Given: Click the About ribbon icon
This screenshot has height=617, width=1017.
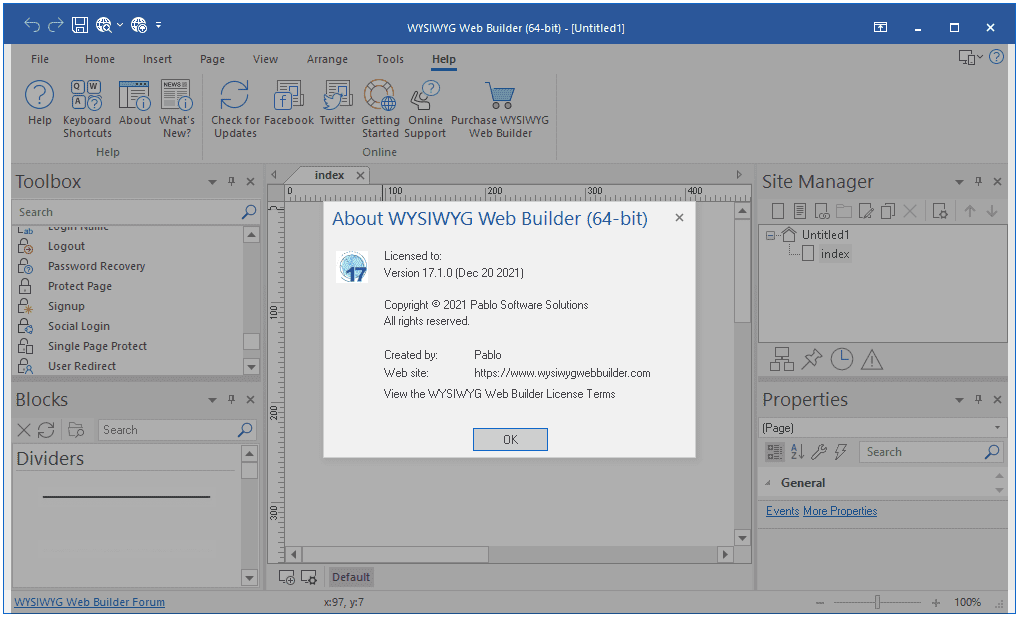Looking at the screenshot, I should [134, 103].
